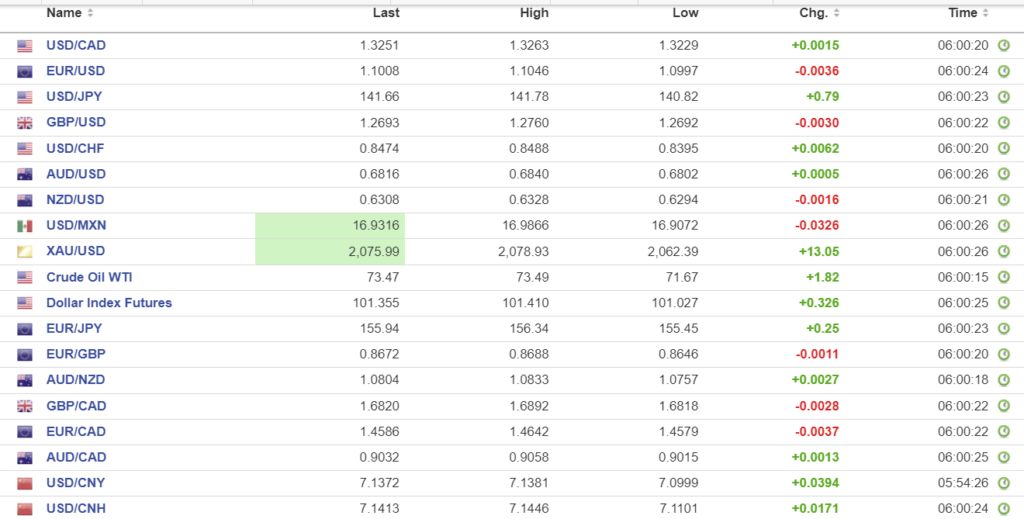The height and width of the screenshot is (519, 1024).
Task: Click the China flag icon beside USD/CNY
Action: (25, 483)
